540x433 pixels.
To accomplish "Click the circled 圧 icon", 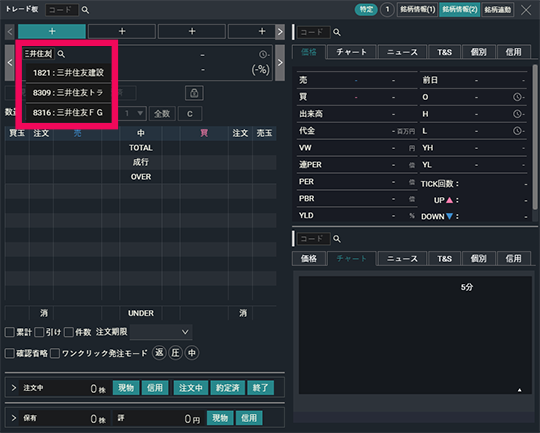I will 176,353.
